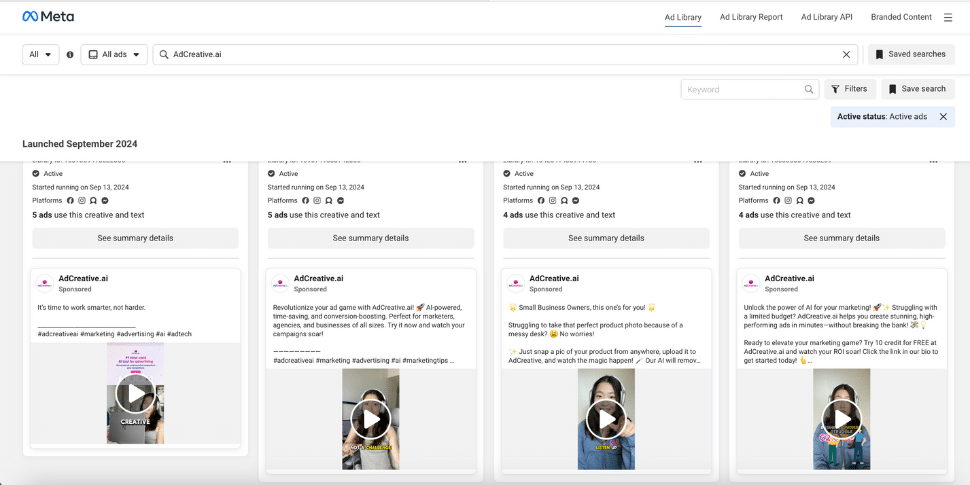See summary details for fourth ad
The width and height of the screenshot is (970, 485).
[x=842, y=238]
